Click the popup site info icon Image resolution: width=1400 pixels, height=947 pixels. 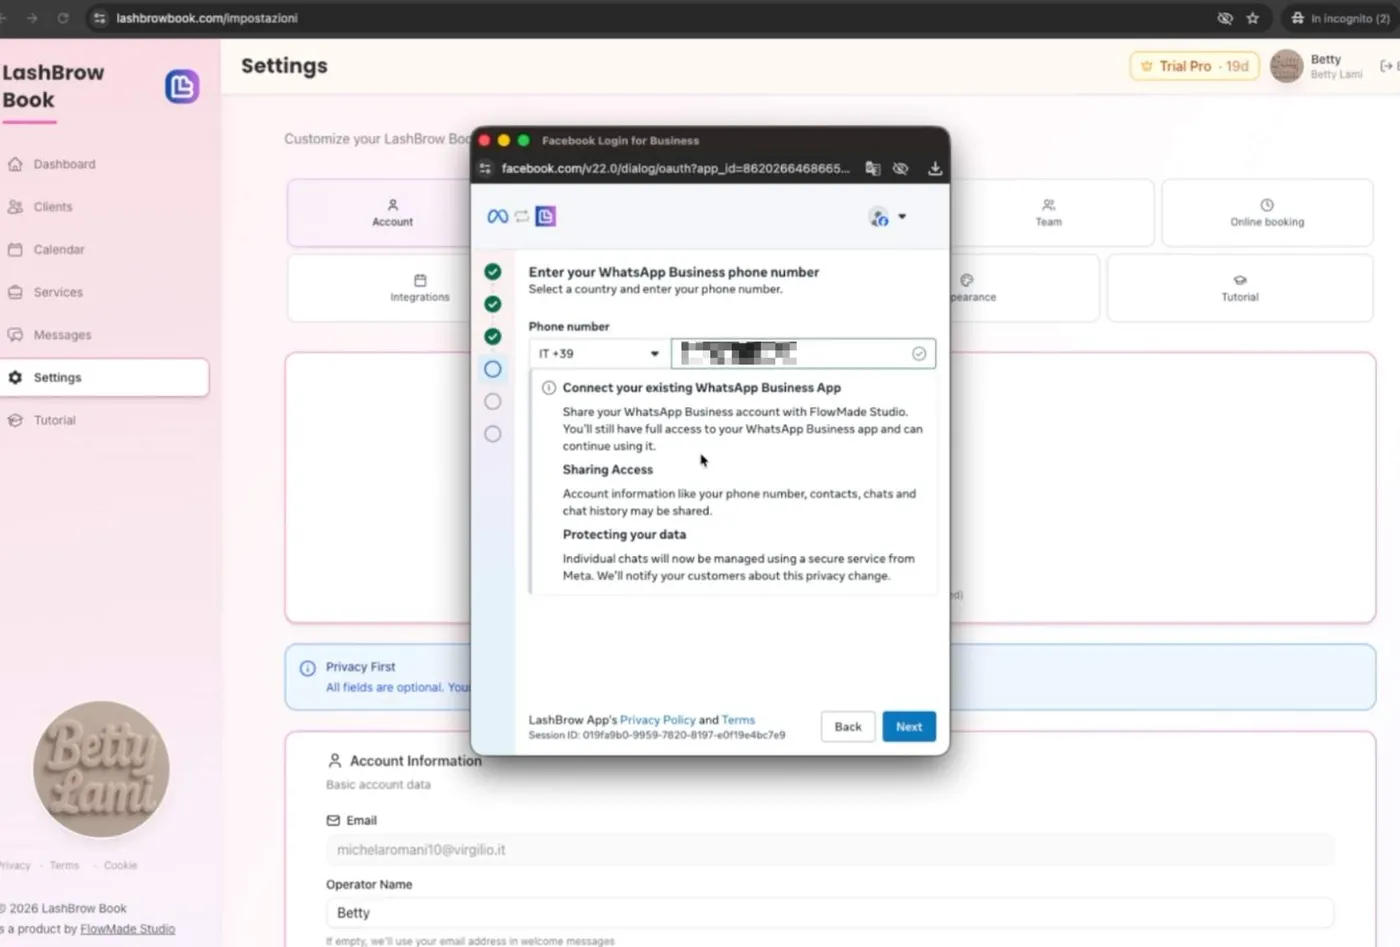(485, 168)
